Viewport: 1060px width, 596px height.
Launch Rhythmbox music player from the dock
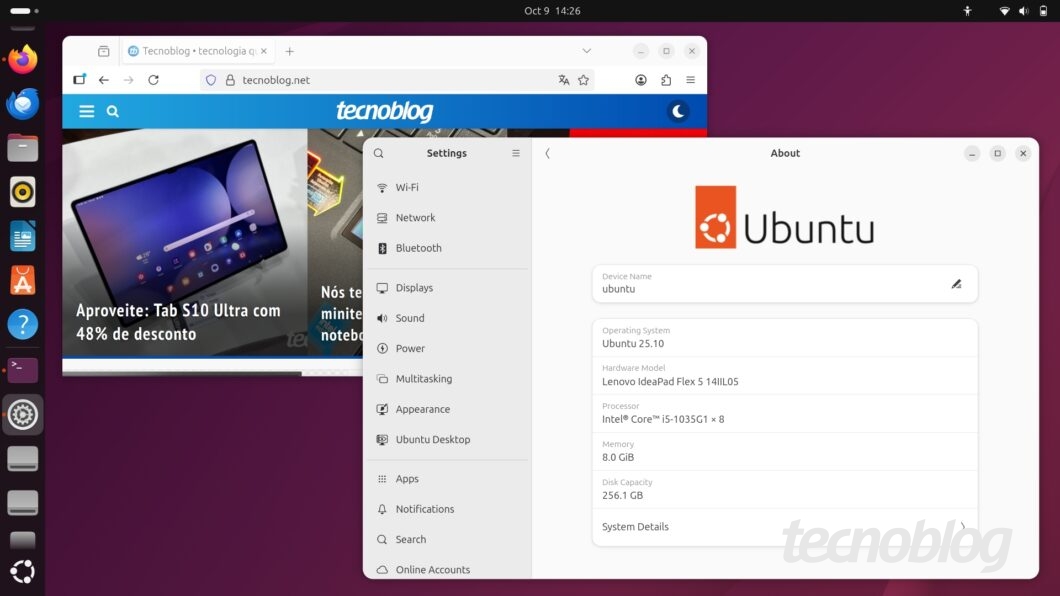pos(22,192)
